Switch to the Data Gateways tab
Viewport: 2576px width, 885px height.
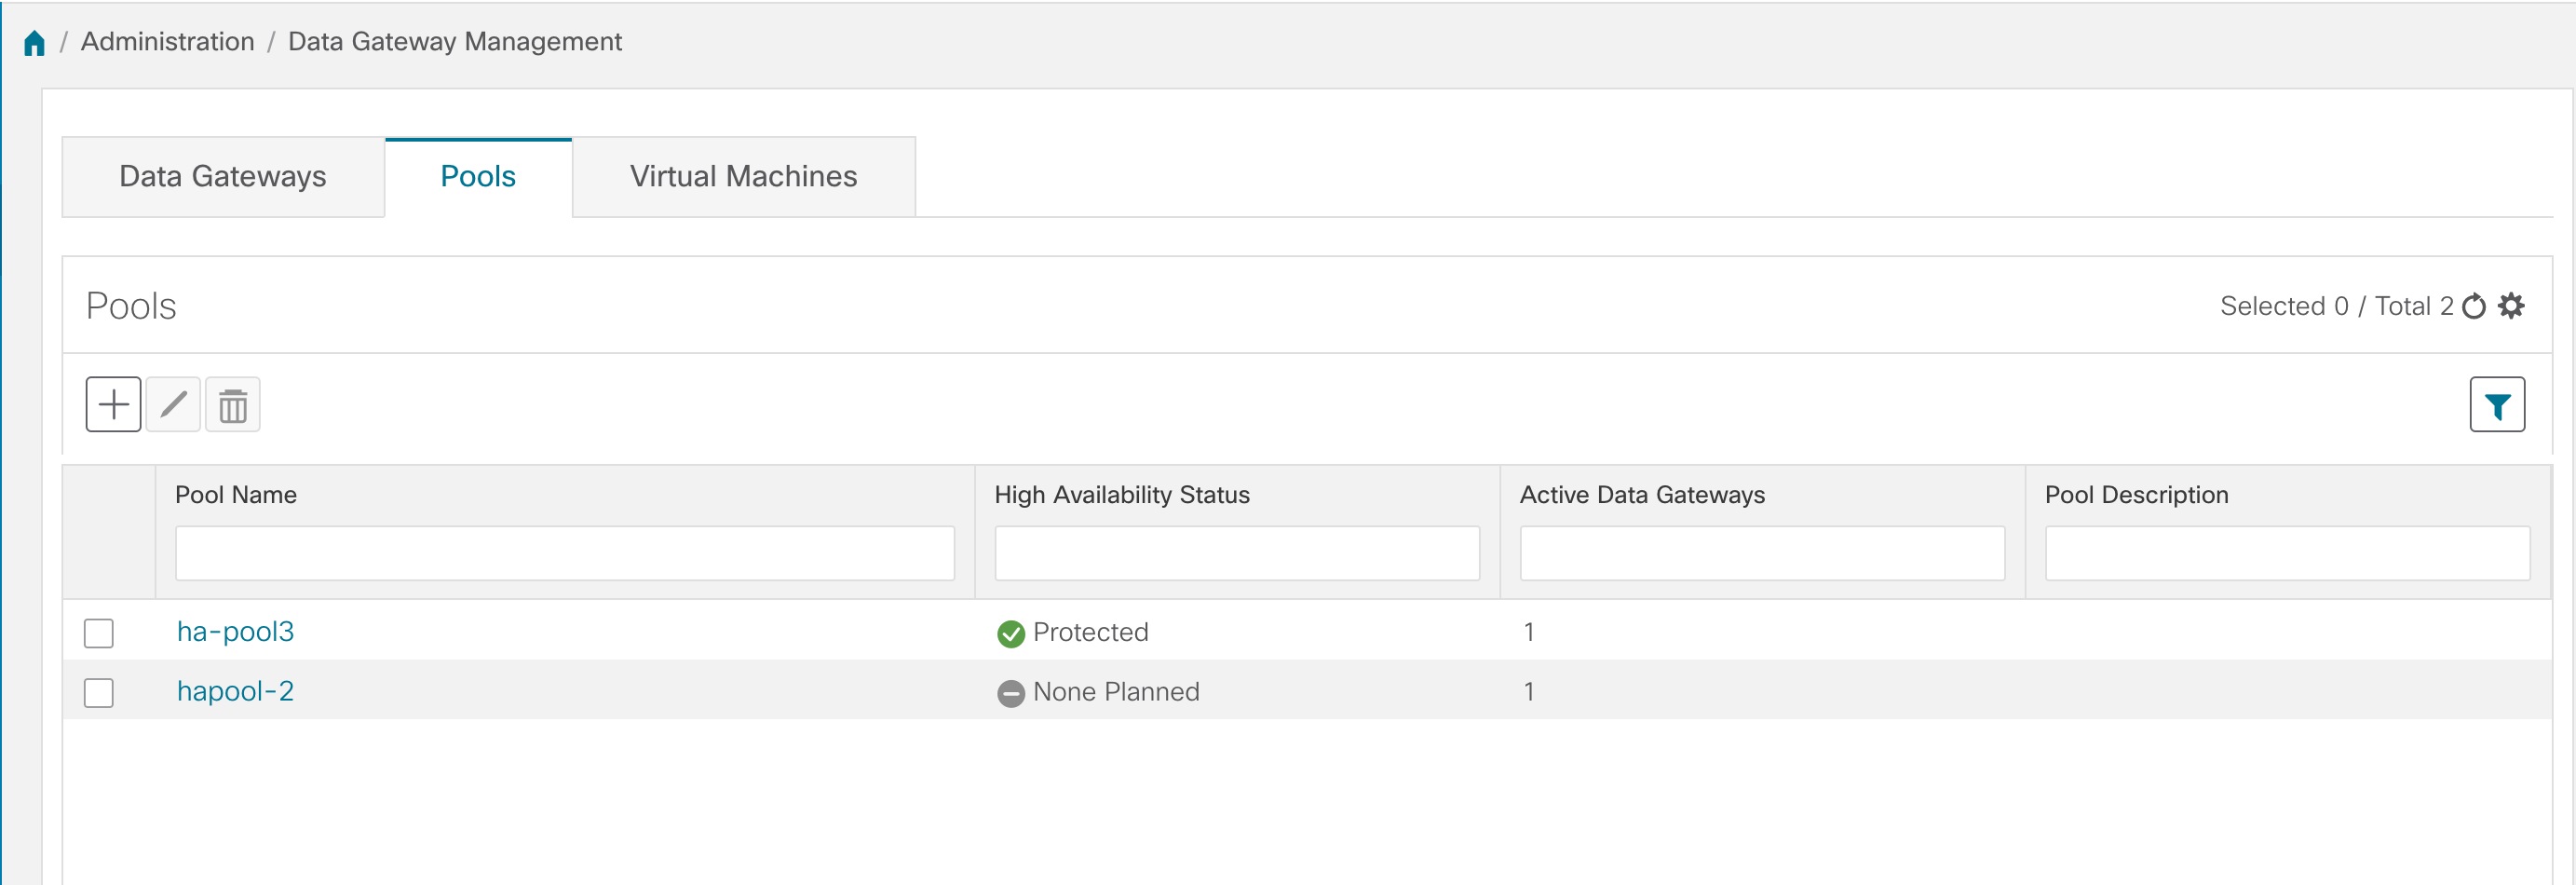[x=223, y=177]
